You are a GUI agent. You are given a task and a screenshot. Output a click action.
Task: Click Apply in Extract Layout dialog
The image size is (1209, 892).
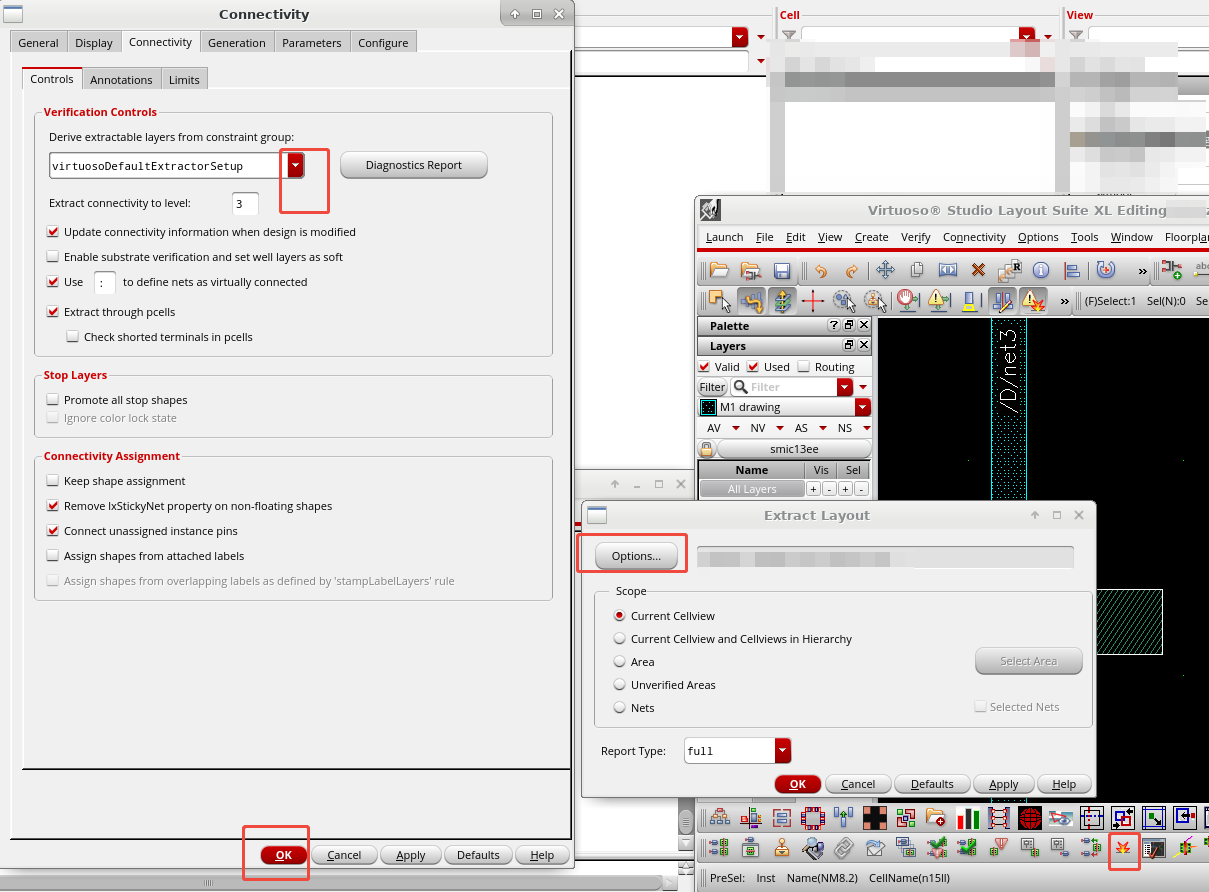pos(1003,784)
